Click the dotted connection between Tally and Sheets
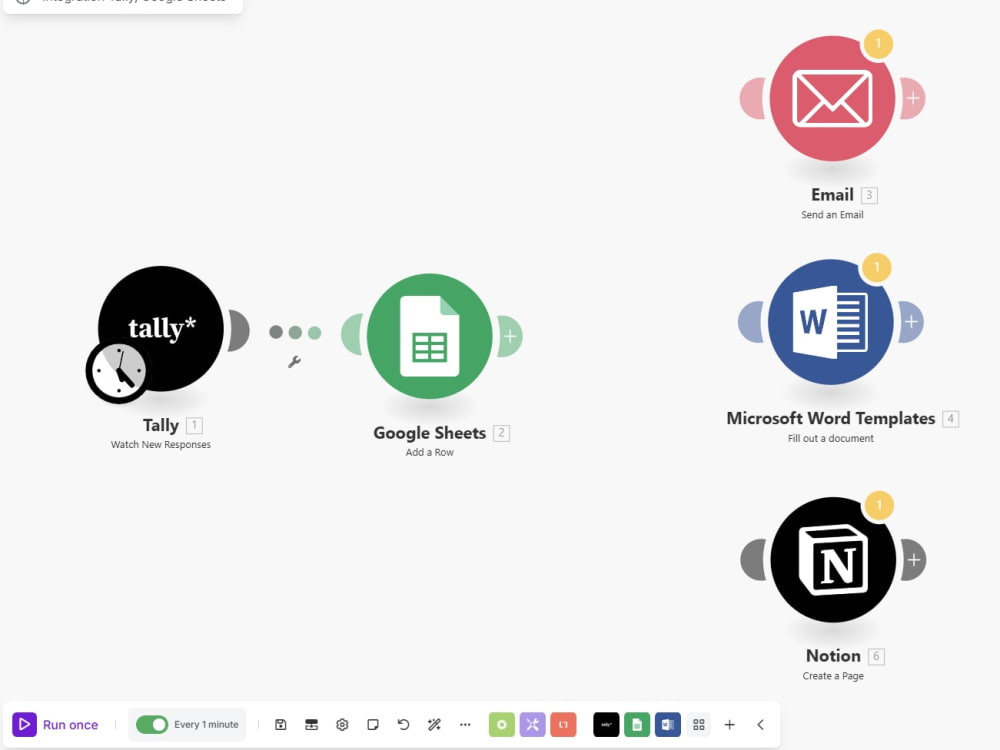The width and height of the screenshot is (1000, 750). (x=295, y=332)
